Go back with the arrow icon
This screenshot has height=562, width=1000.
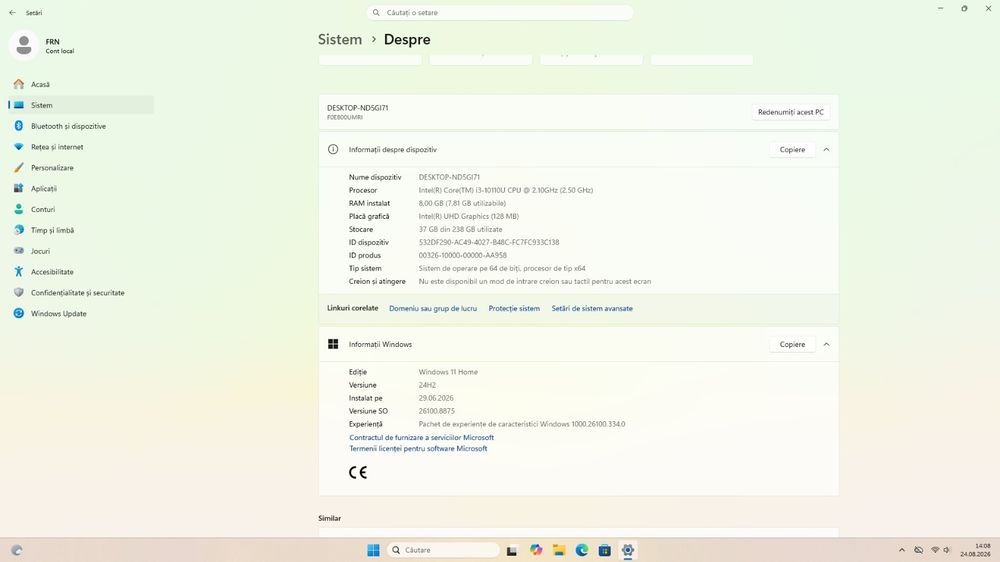pyautogui.click(x=12, y=13)
